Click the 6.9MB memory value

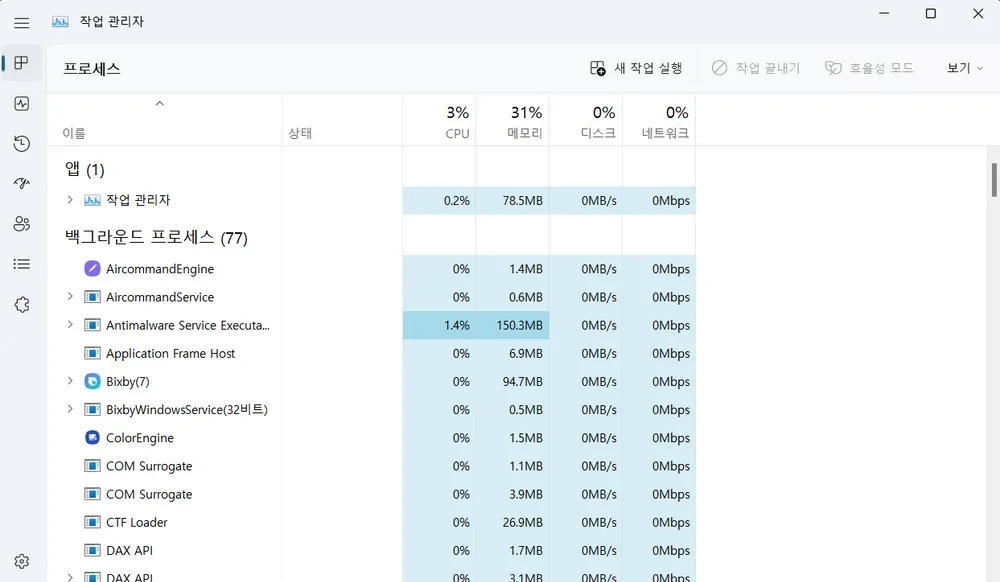pyautogui.click(x=526, y=353)
